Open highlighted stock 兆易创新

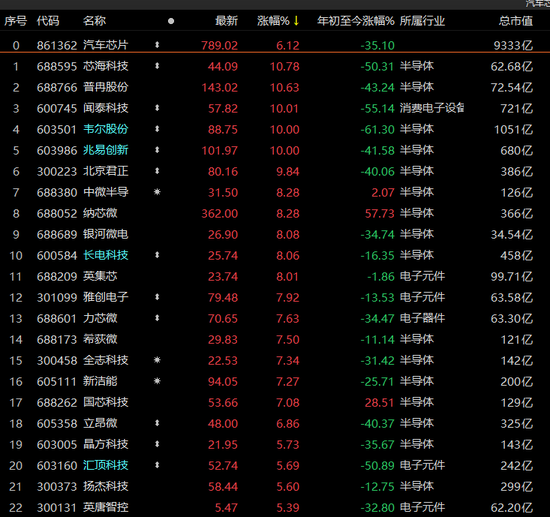coord(106,150)
